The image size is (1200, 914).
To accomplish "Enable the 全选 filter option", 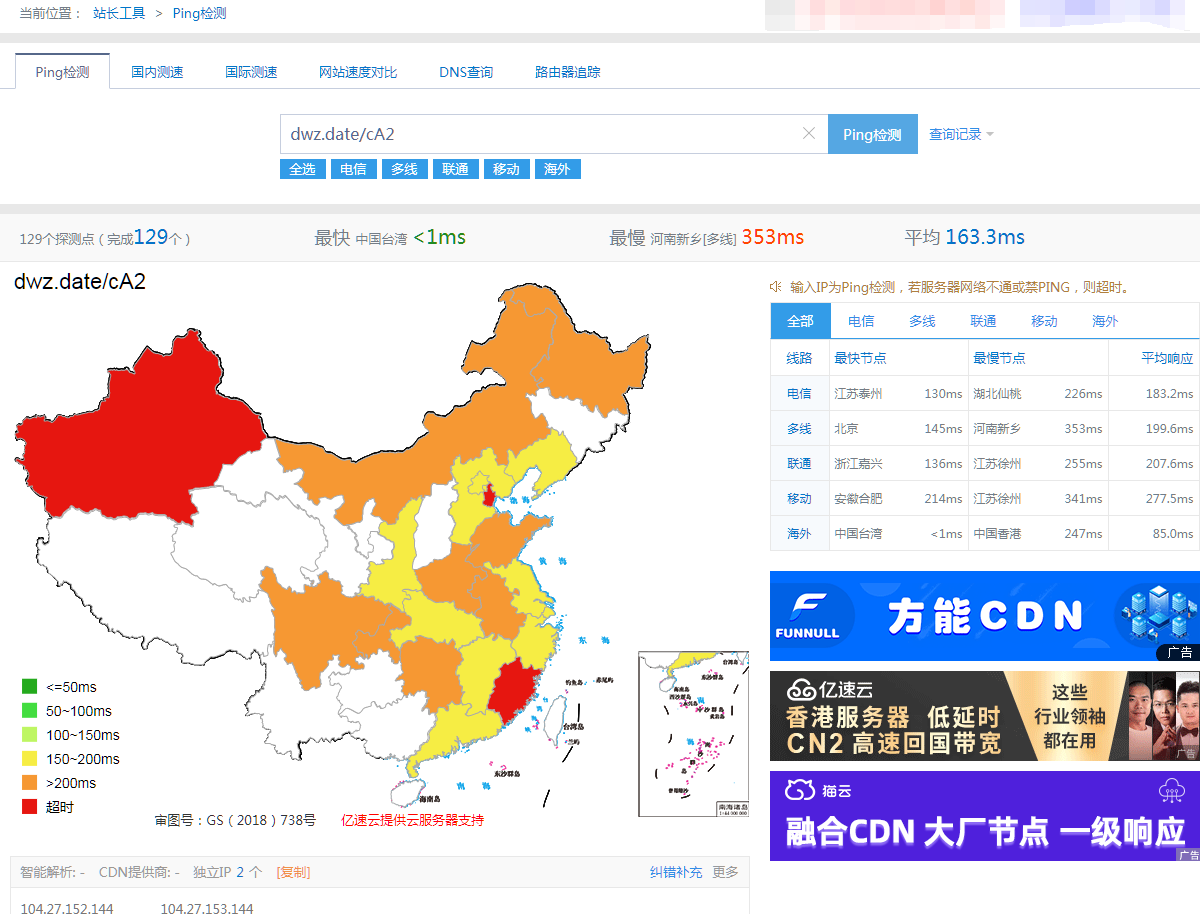I will click(302, 169).
